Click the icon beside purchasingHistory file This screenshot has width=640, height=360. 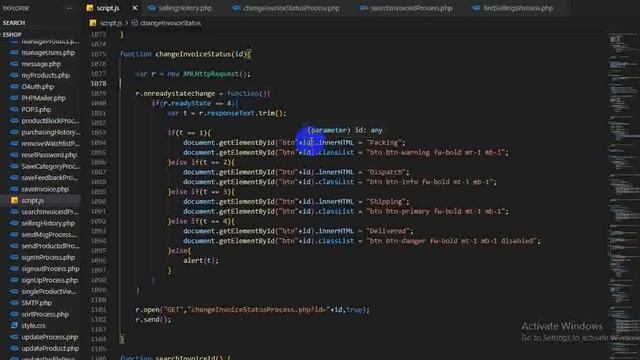(14, 132)
